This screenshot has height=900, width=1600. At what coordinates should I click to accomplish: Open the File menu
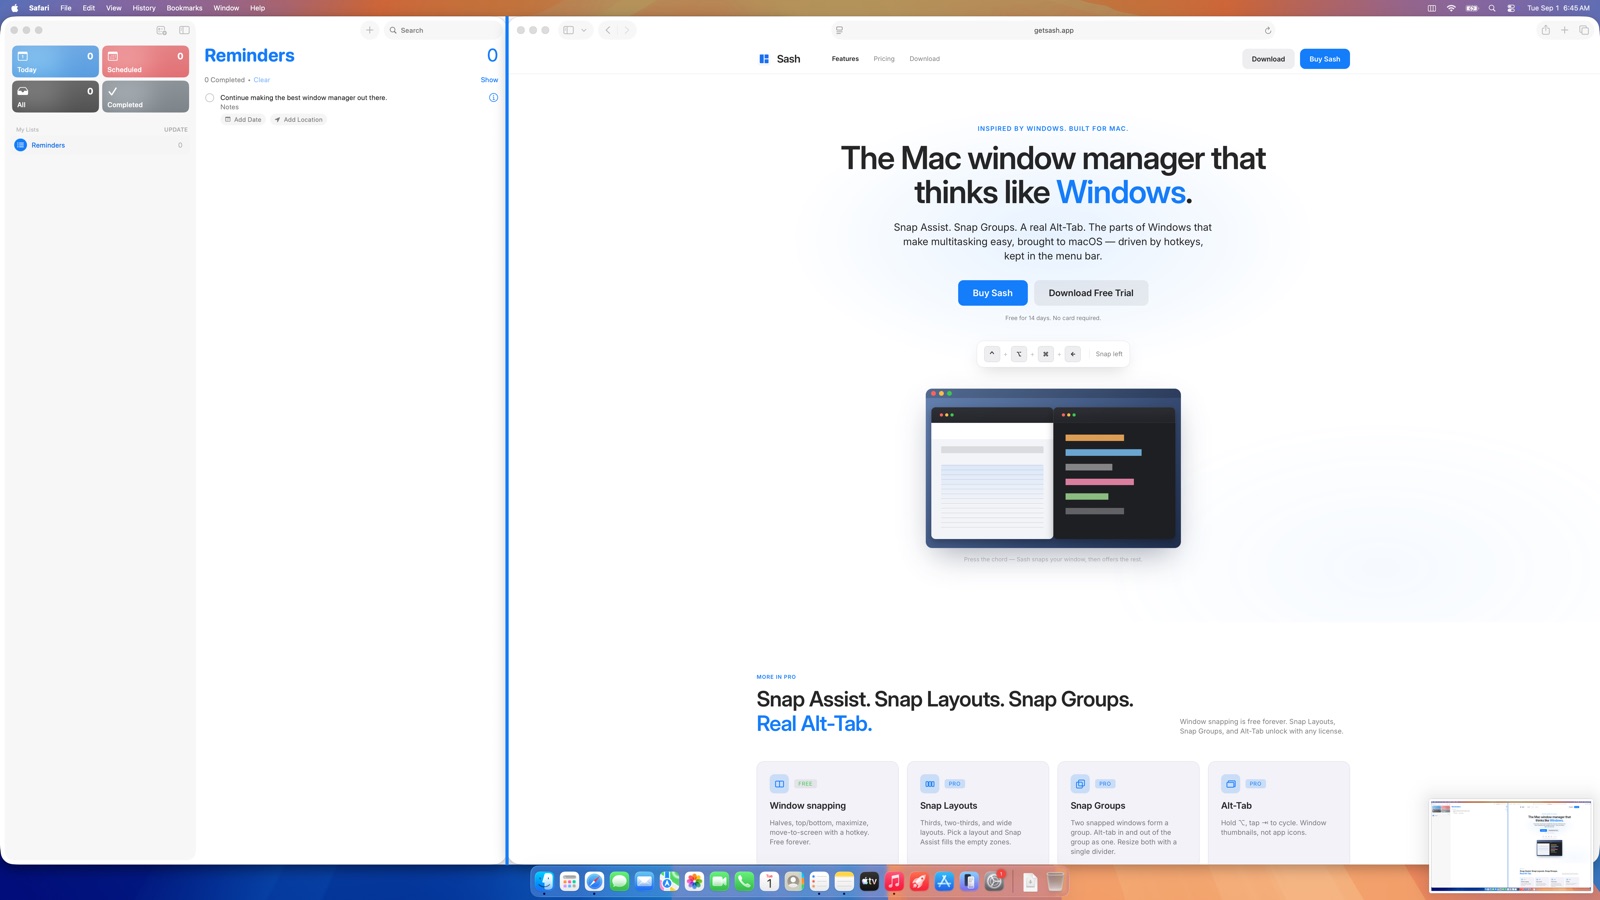tap(66, 8)
